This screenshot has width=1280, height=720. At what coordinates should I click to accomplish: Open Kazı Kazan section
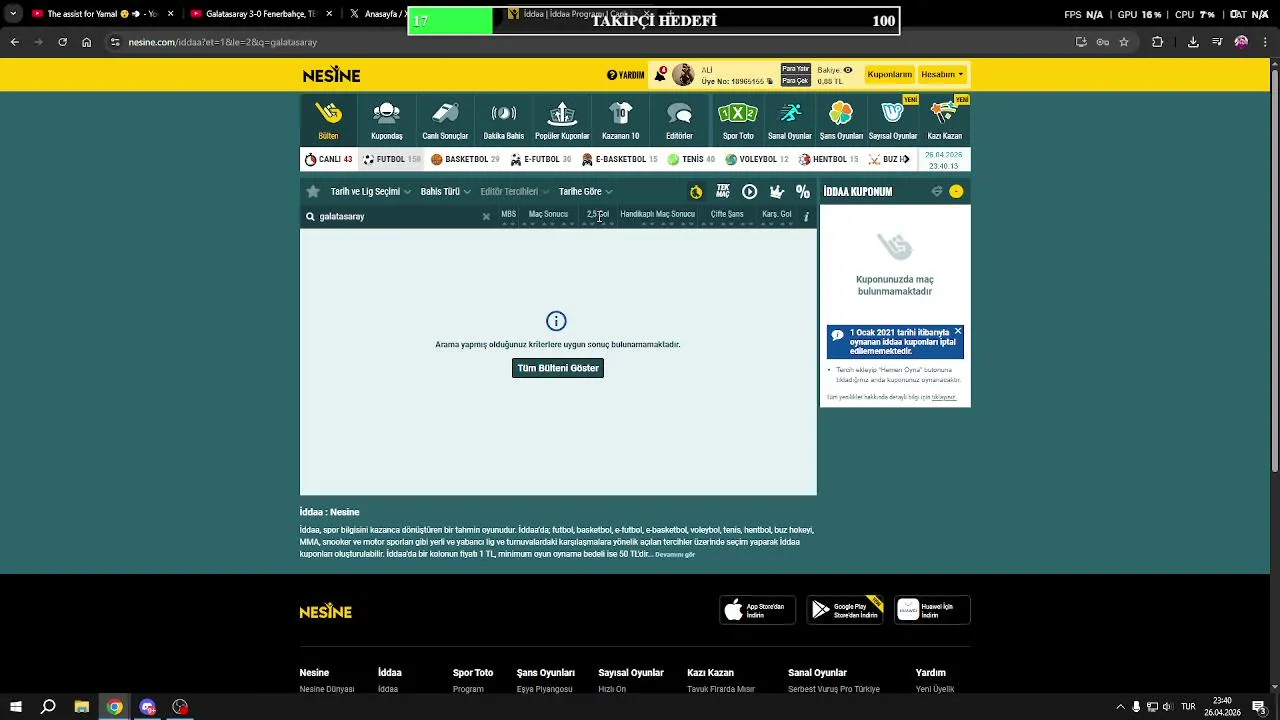(x=945, y=120)
